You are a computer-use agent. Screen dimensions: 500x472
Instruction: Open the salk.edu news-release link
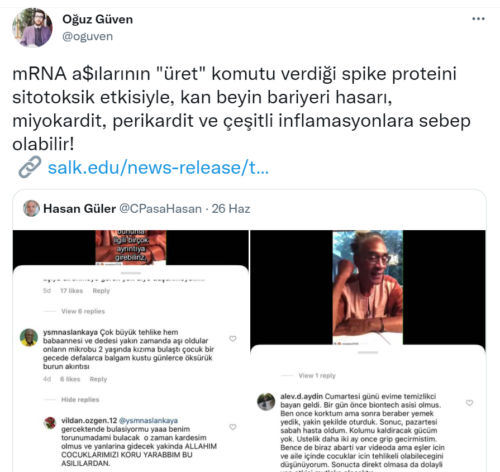[x=158, y=167]
